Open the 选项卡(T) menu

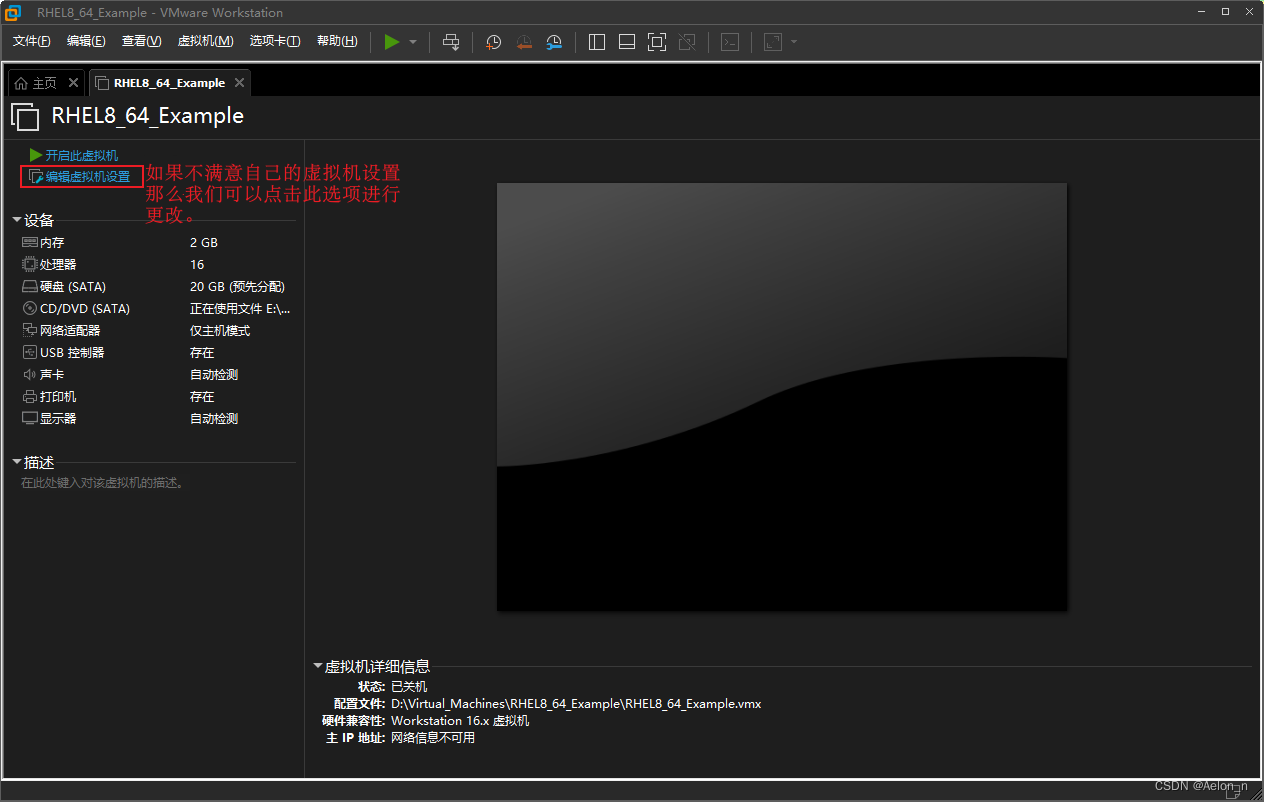(275, 41)
